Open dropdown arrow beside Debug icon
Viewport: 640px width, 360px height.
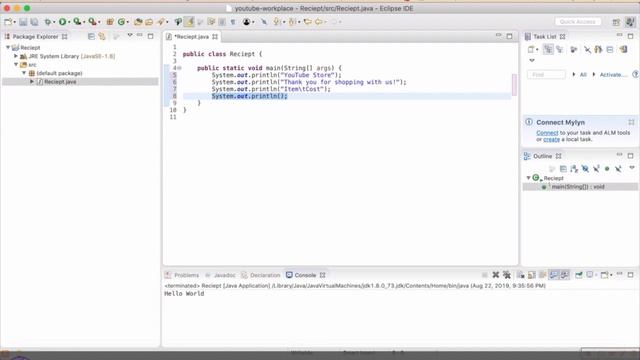pyautogui.click(x=54, y=22)
